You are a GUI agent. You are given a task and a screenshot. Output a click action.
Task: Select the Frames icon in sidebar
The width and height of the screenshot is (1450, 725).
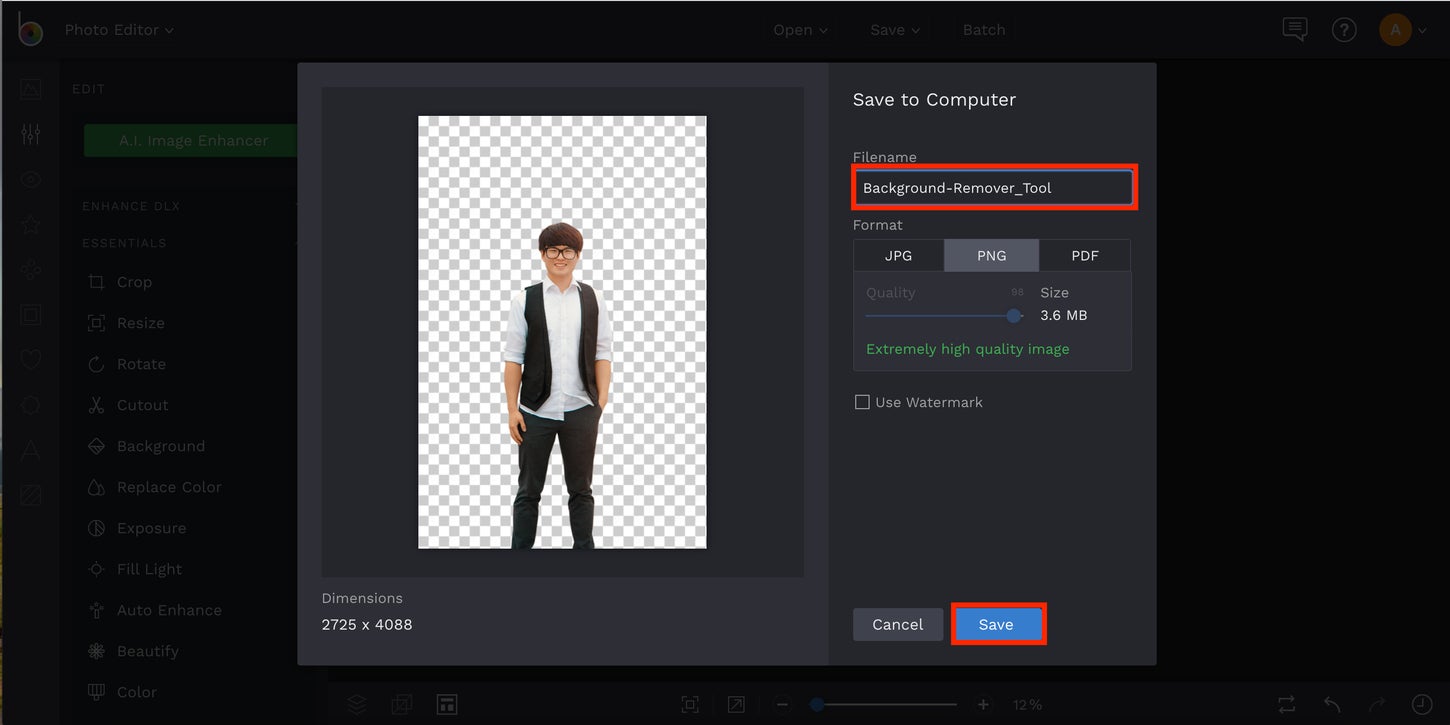[30, 313]
